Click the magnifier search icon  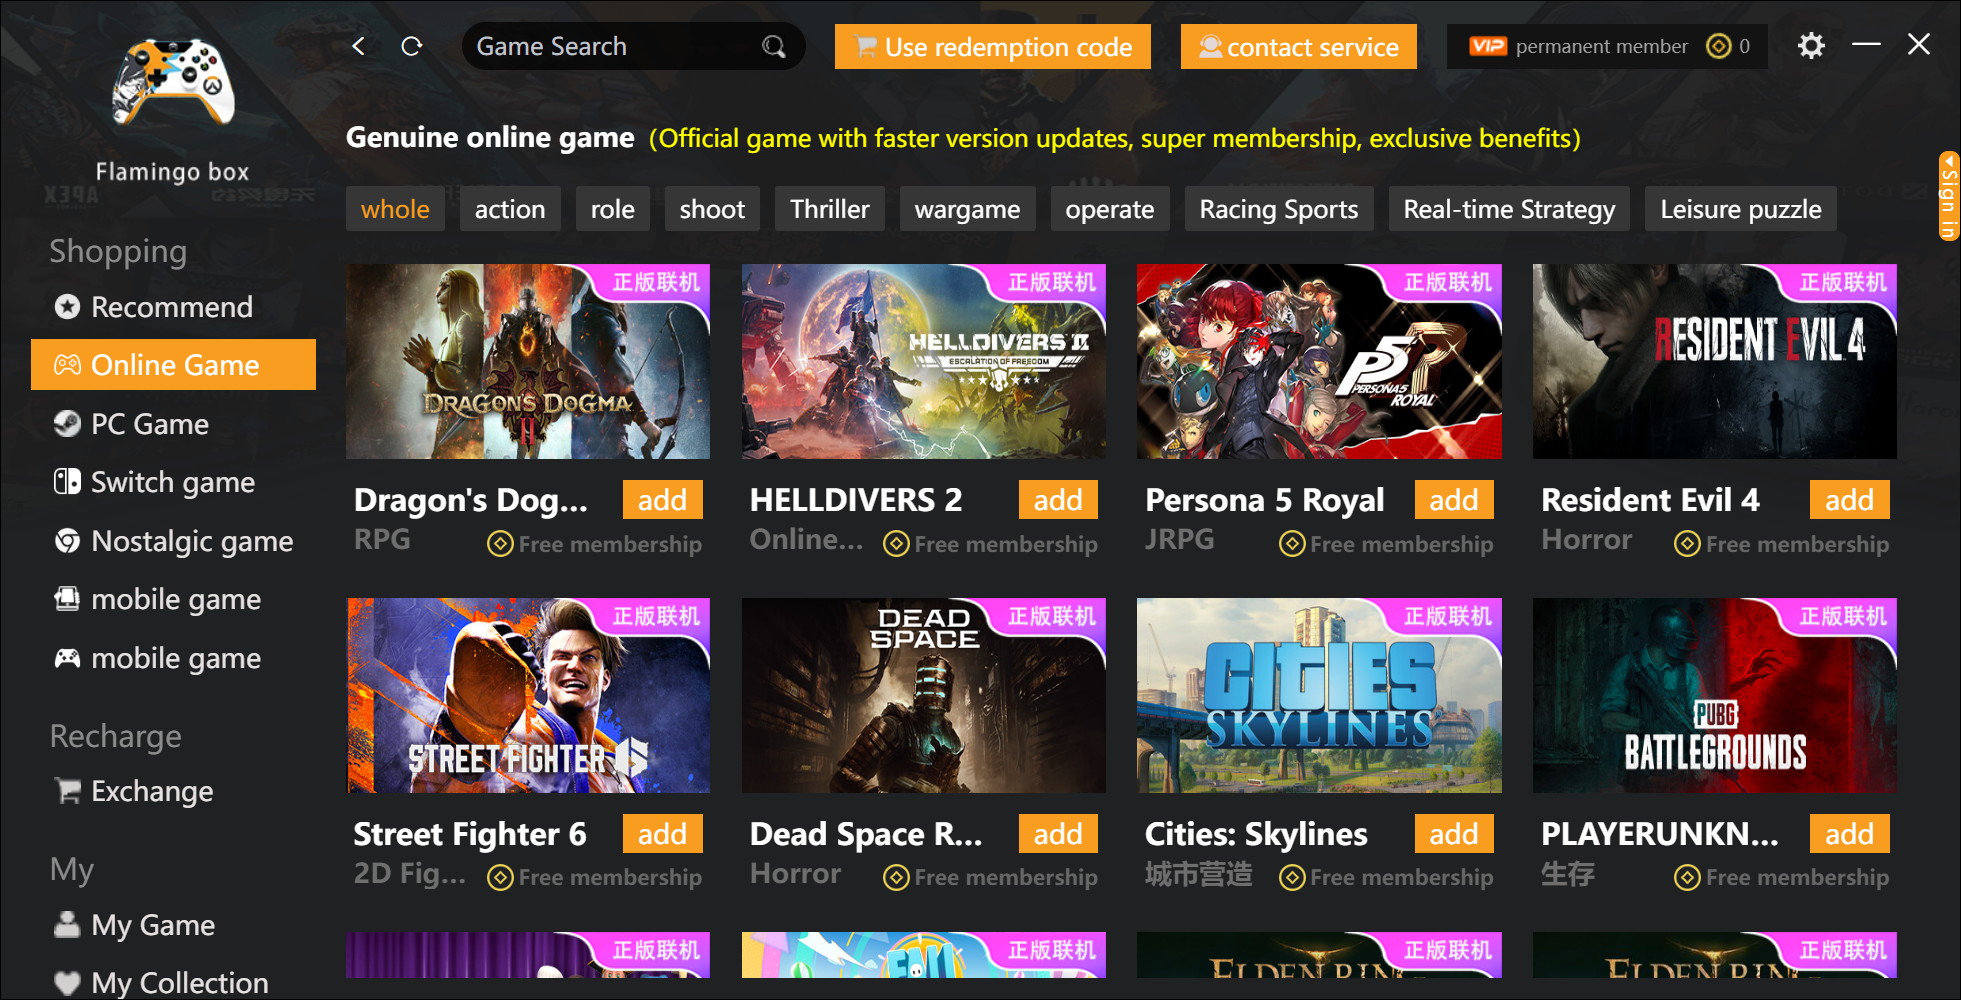773,46
